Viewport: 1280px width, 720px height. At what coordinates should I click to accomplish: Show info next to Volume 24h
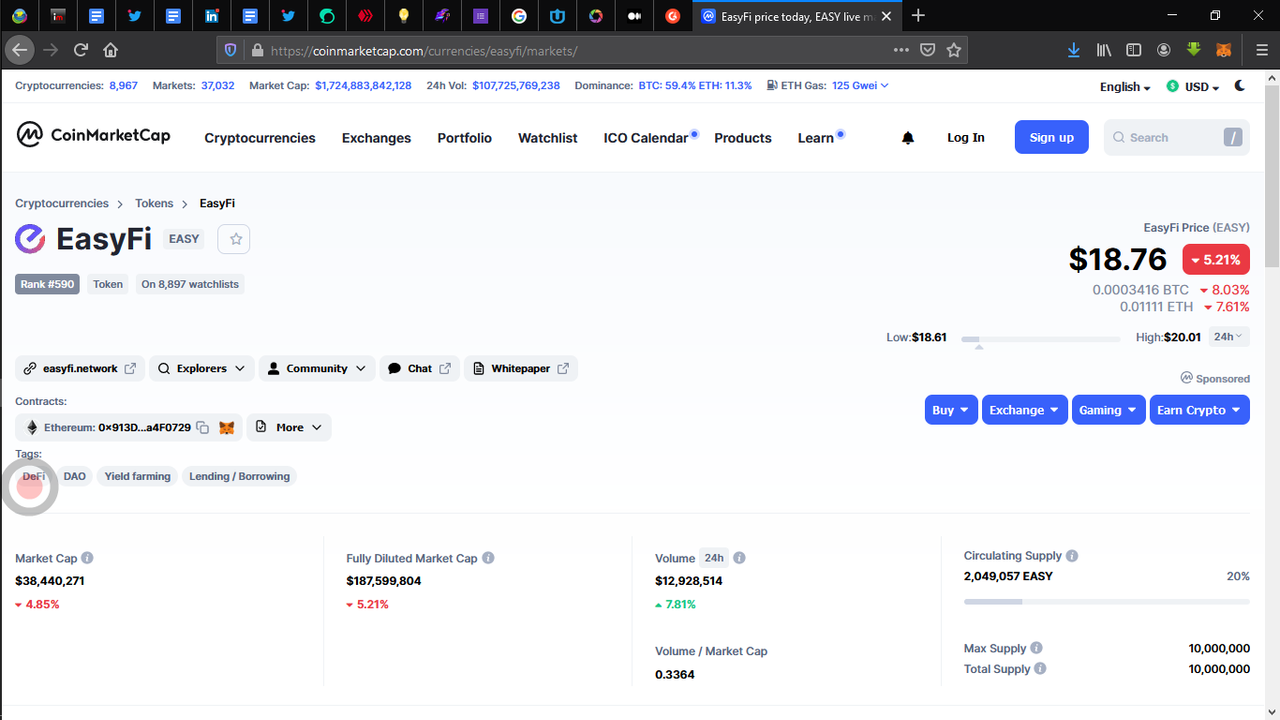click(739, 558)
